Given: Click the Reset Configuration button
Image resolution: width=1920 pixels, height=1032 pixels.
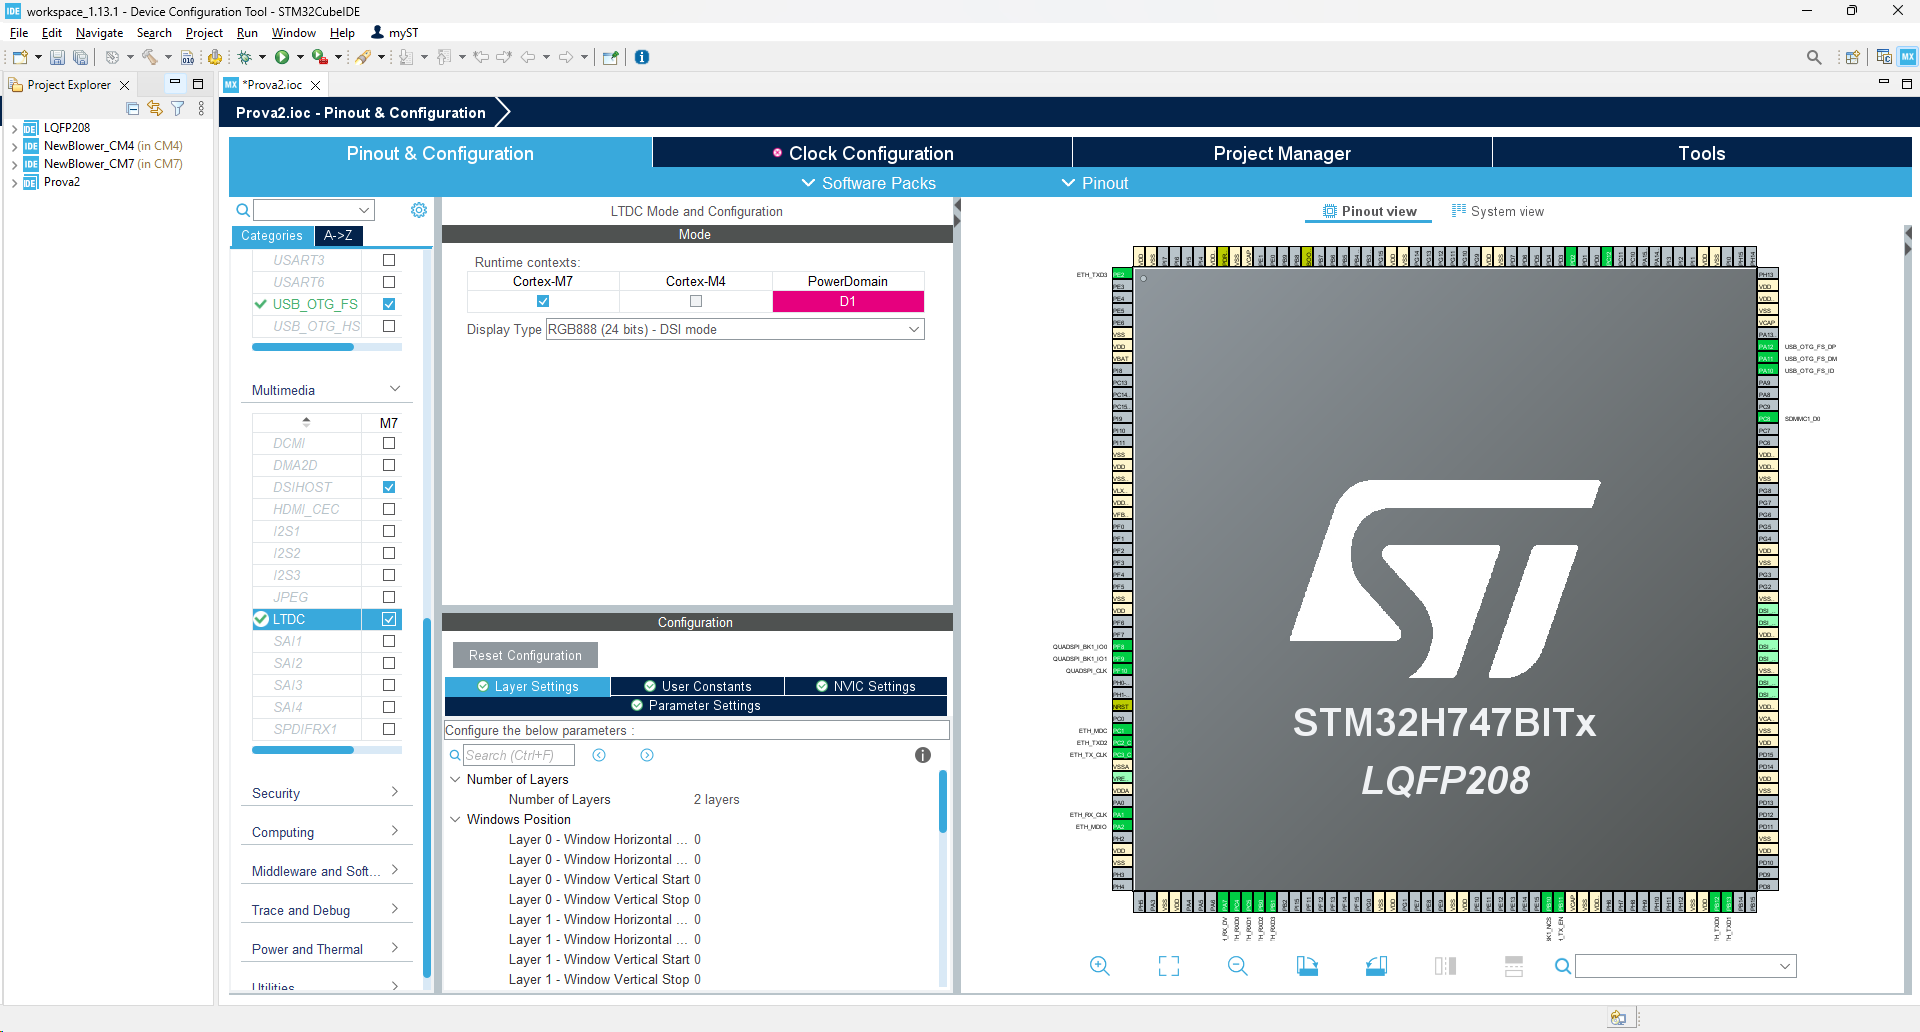Looking at the screenshot, I should tap(524, 655).
